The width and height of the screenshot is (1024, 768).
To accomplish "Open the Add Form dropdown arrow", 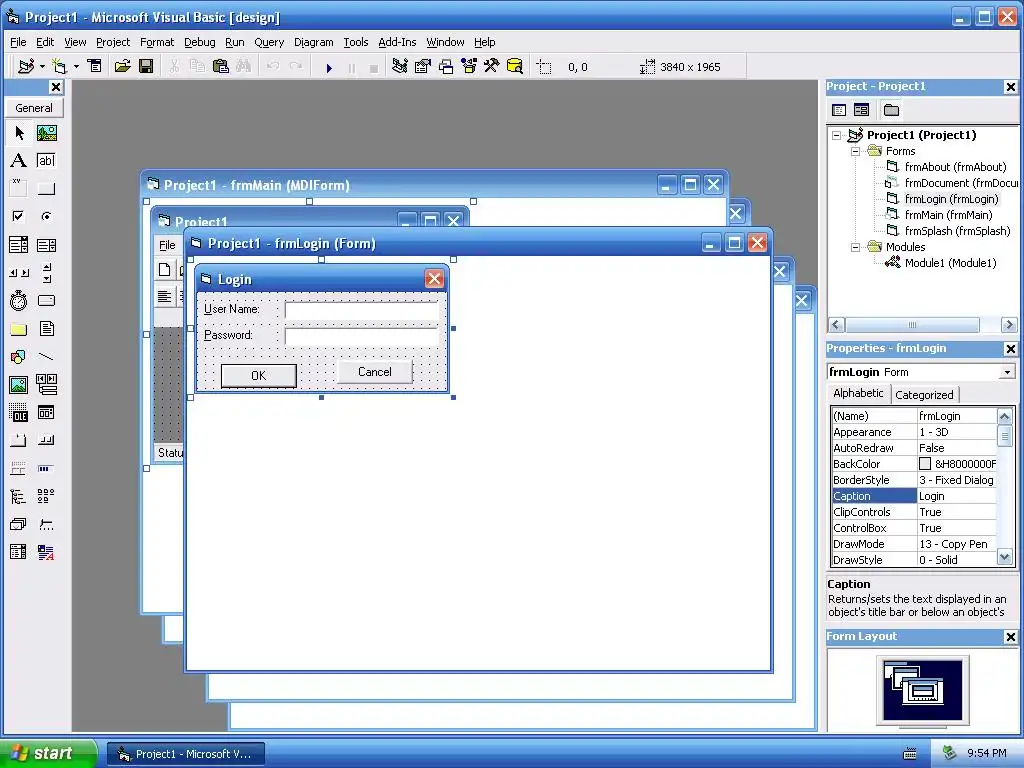I will [76, 66].
